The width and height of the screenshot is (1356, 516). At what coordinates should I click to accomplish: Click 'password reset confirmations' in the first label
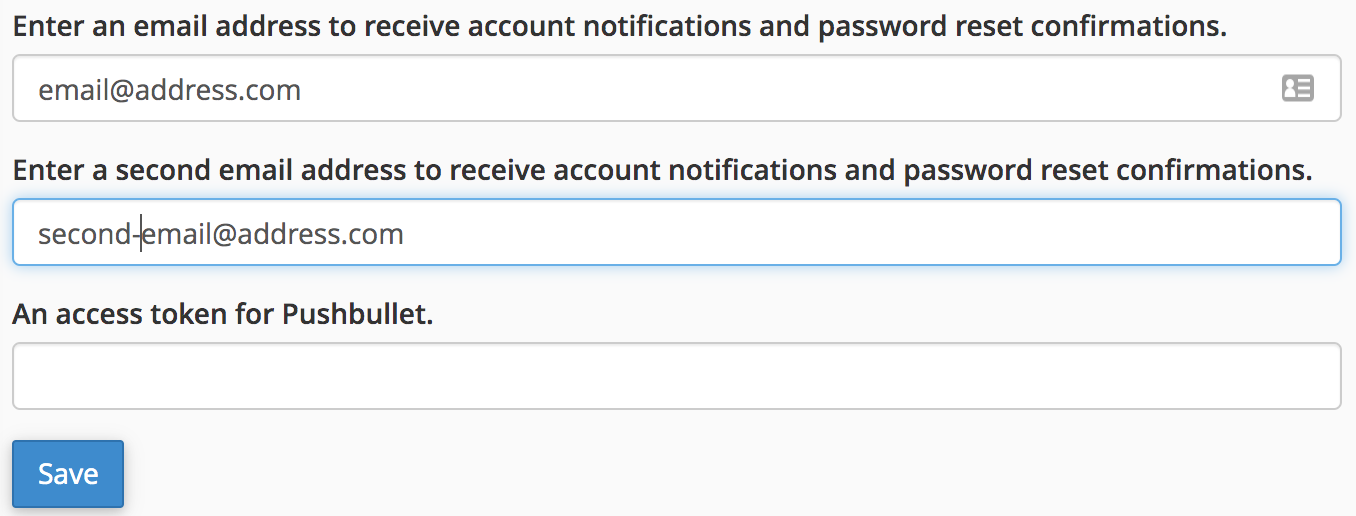point(1022,27)
